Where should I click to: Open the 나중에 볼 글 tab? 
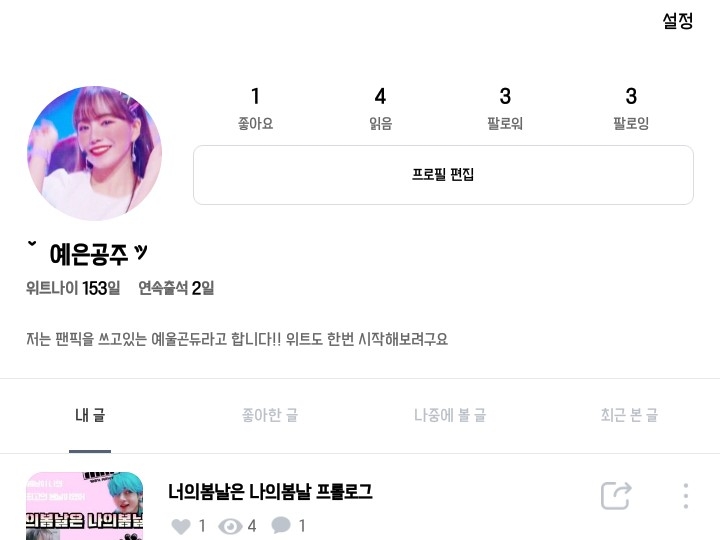[x=450, y=415]
